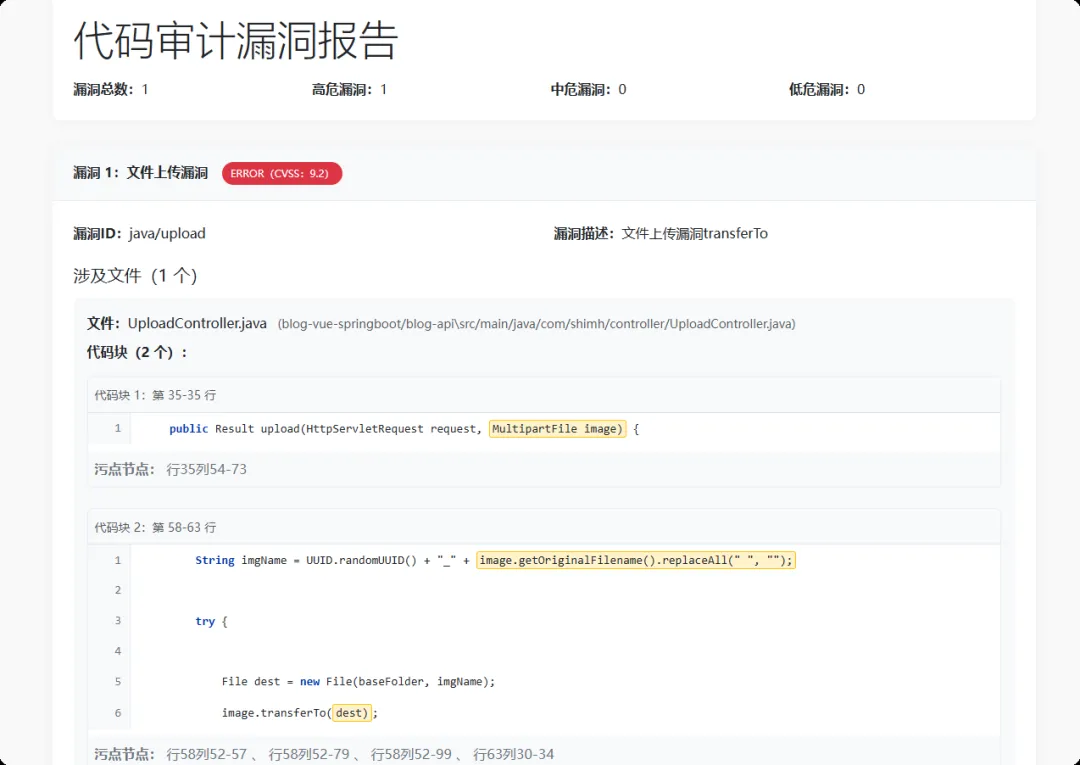Viewport: 1080px width, 765px height.
Task: Collapse the 漏洞 1: 文件上传漏洞 header
Action: [x=544, y=173]
